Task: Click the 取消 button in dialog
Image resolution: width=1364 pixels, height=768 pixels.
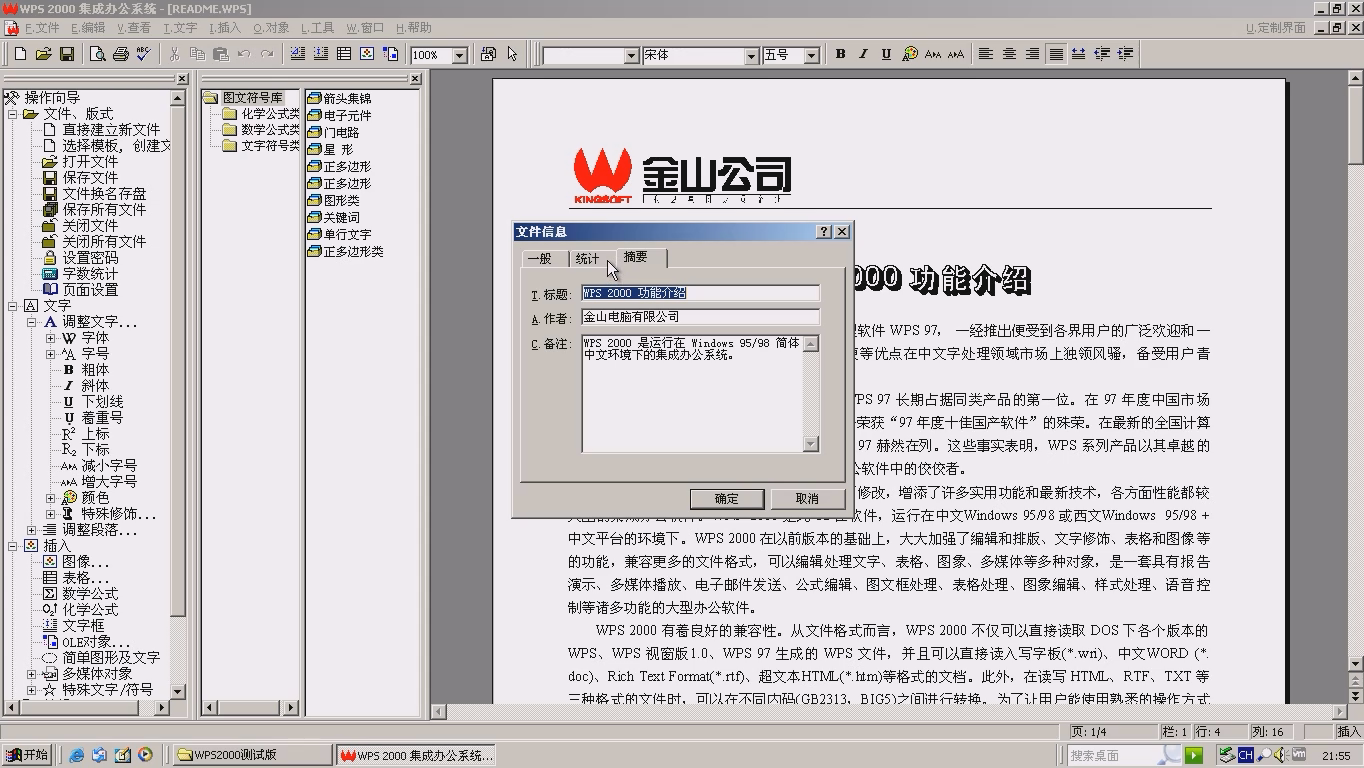Action: (807, 499)
